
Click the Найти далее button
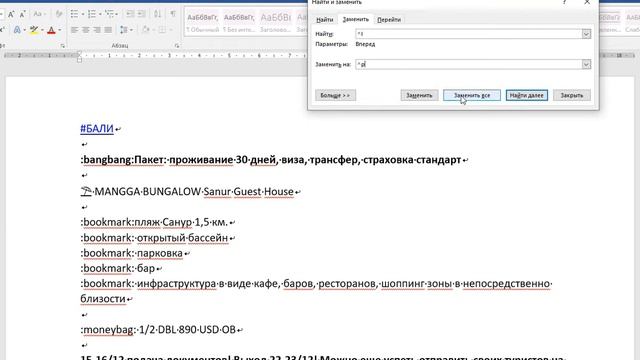tap(527, 95)
